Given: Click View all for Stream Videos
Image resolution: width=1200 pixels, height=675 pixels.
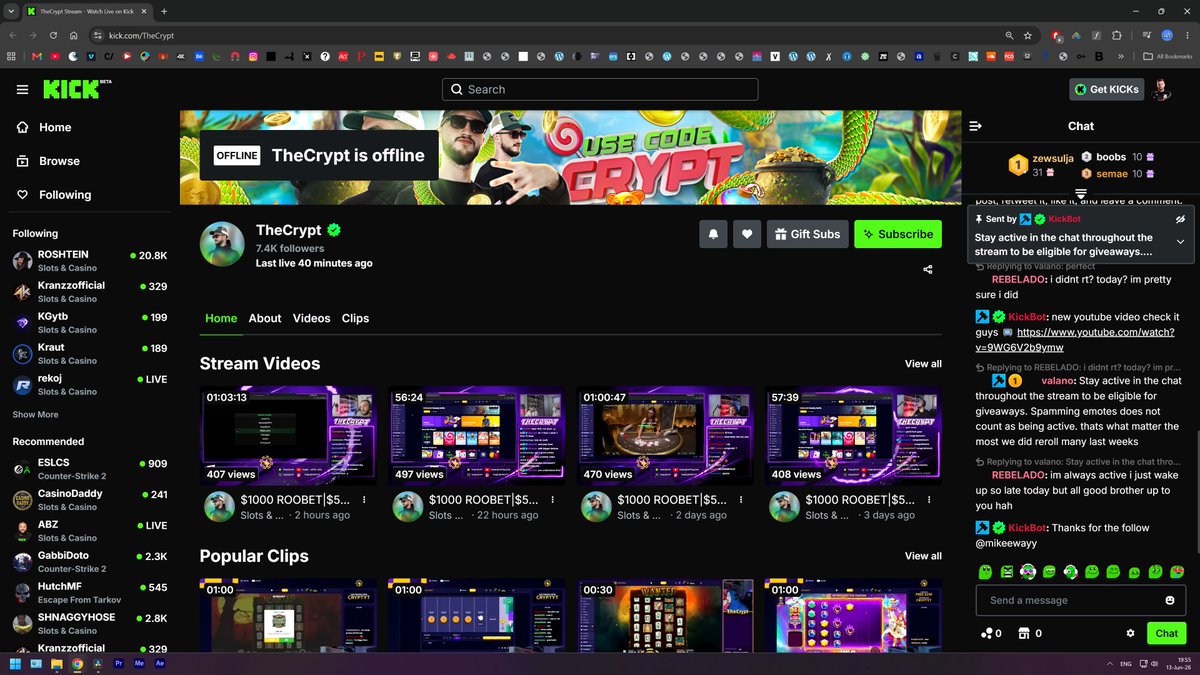Looking at the screenshot, I should click(x=923, y=364).
